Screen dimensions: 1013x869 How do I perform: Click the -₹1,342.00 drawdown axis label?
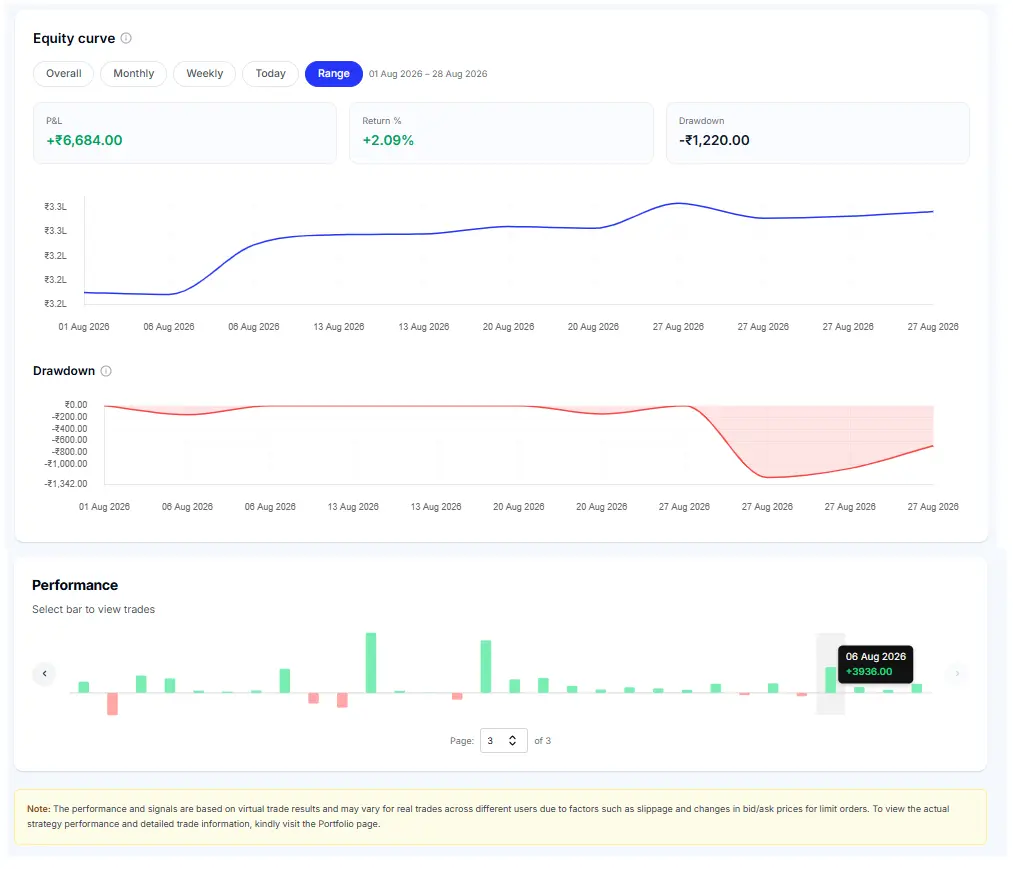coord(66,483)
